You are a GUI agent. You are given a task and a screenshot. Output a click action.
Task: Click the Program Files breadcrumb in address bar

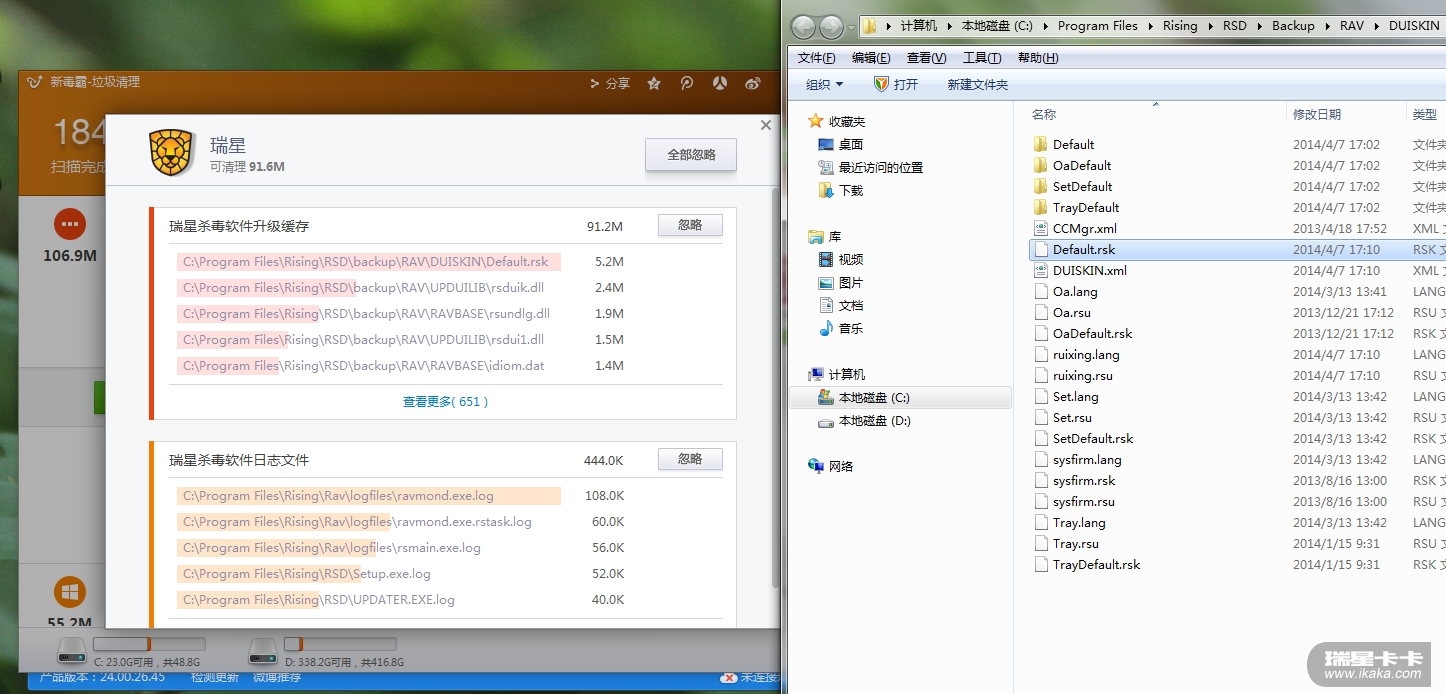[x=1098, y=26]
